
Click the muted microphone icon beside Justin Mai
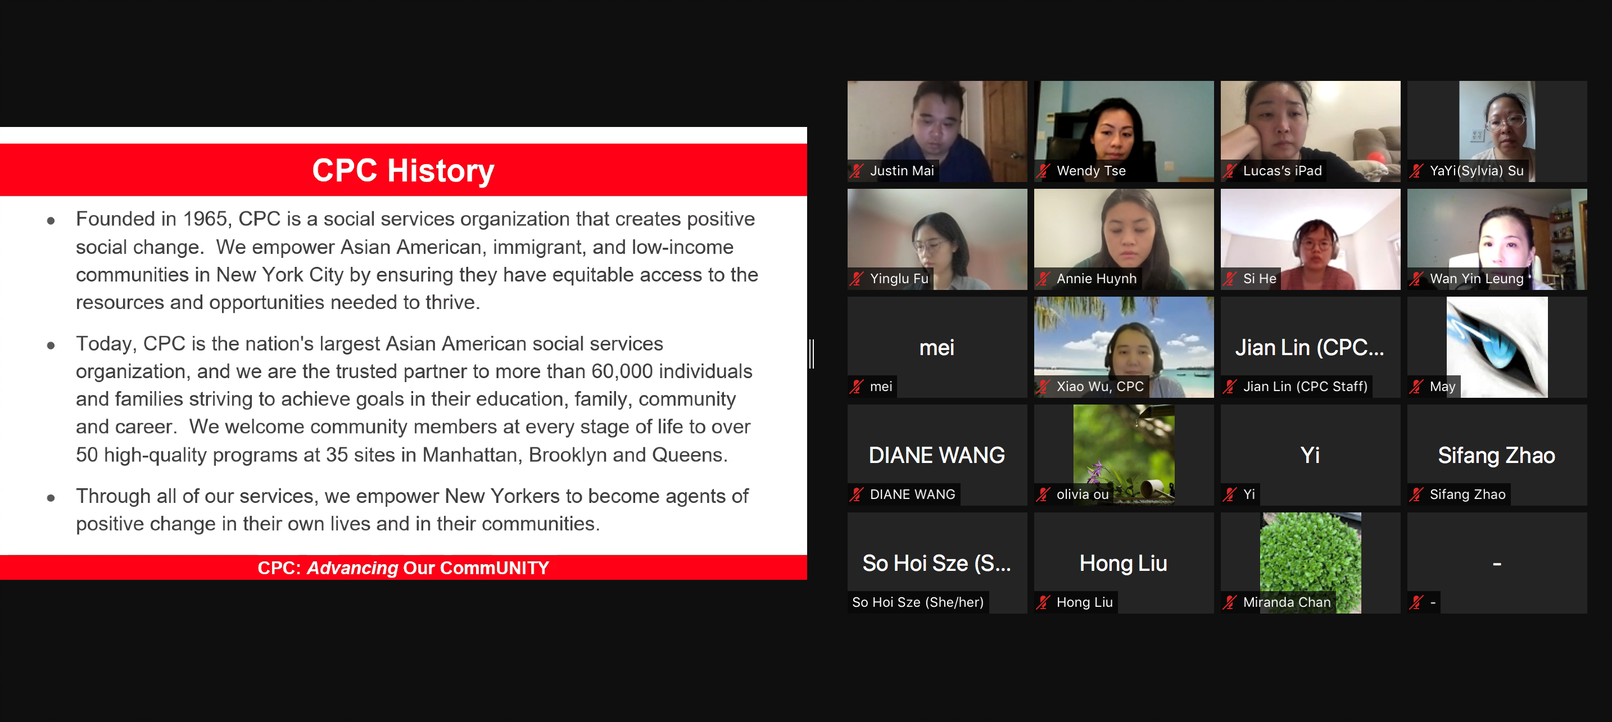point(857,171)
